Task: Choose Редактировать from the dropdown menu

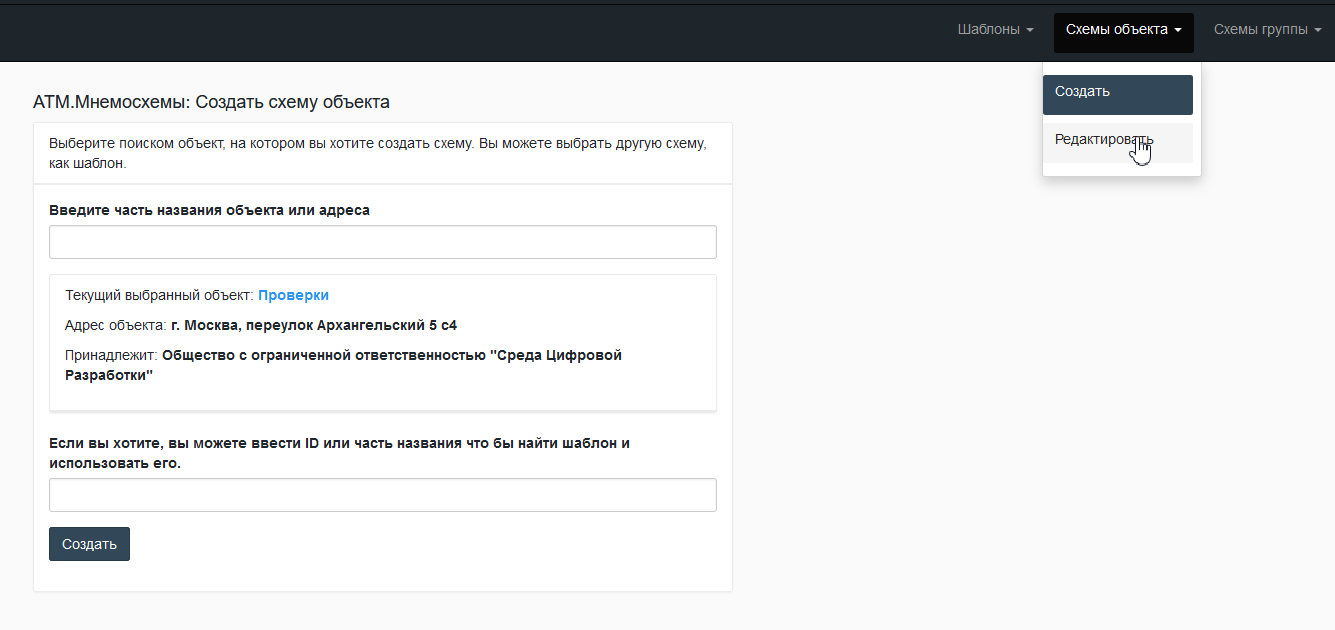Action: [1103, 140]
